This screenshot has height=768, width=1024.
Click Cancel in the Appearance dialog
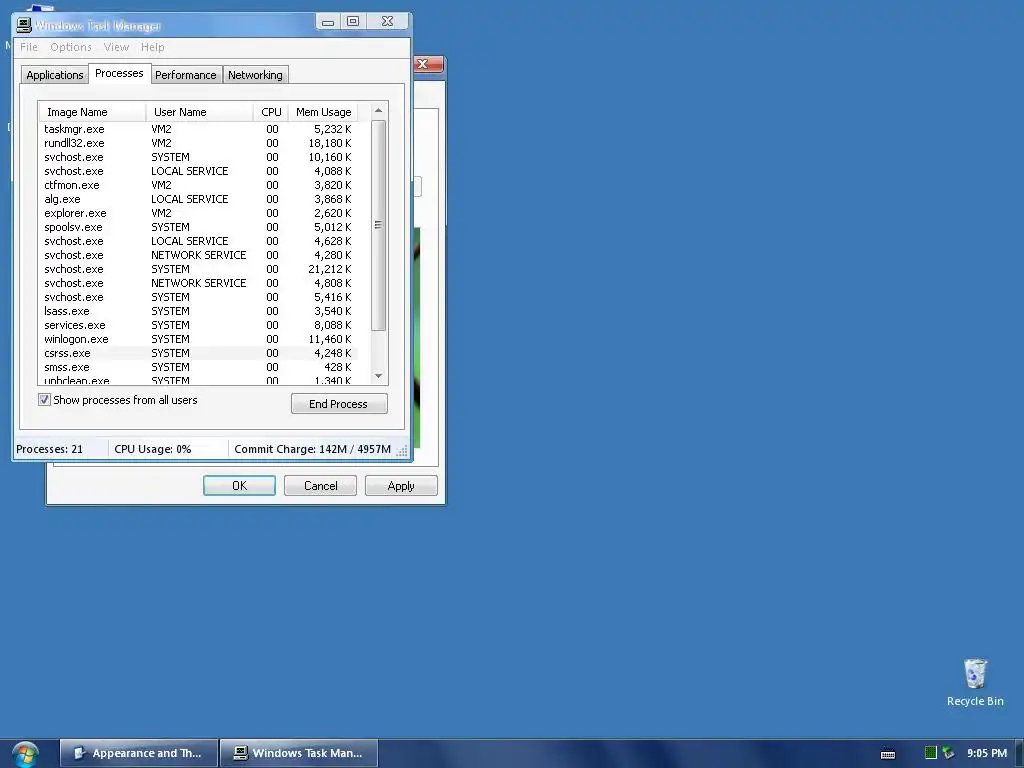point(320,486)
